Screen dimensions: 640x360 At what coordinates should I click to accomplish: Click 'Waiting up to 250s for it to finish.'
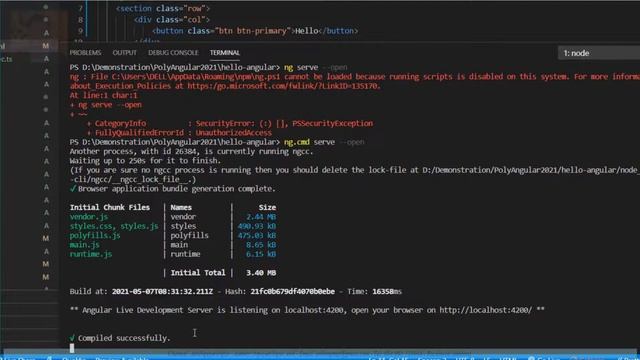pyautogui.click(x=145, y=161)
